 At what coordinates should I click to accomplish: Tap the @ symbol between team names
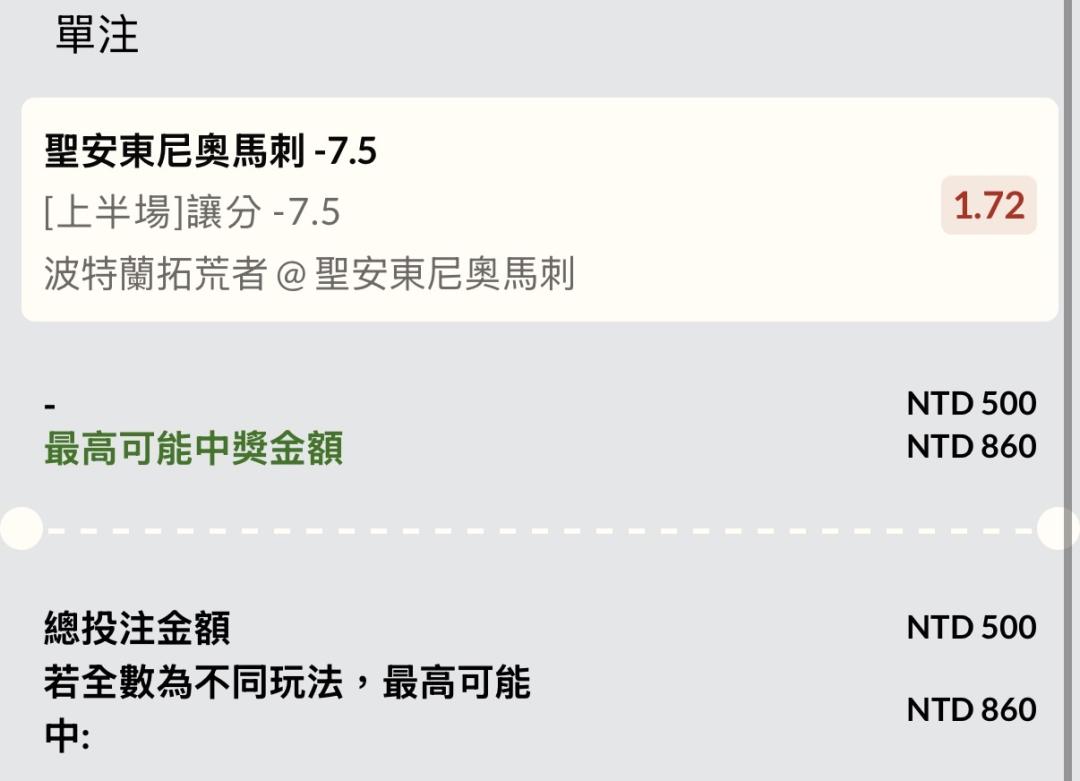pyautogui.click(x=290, y=274)
